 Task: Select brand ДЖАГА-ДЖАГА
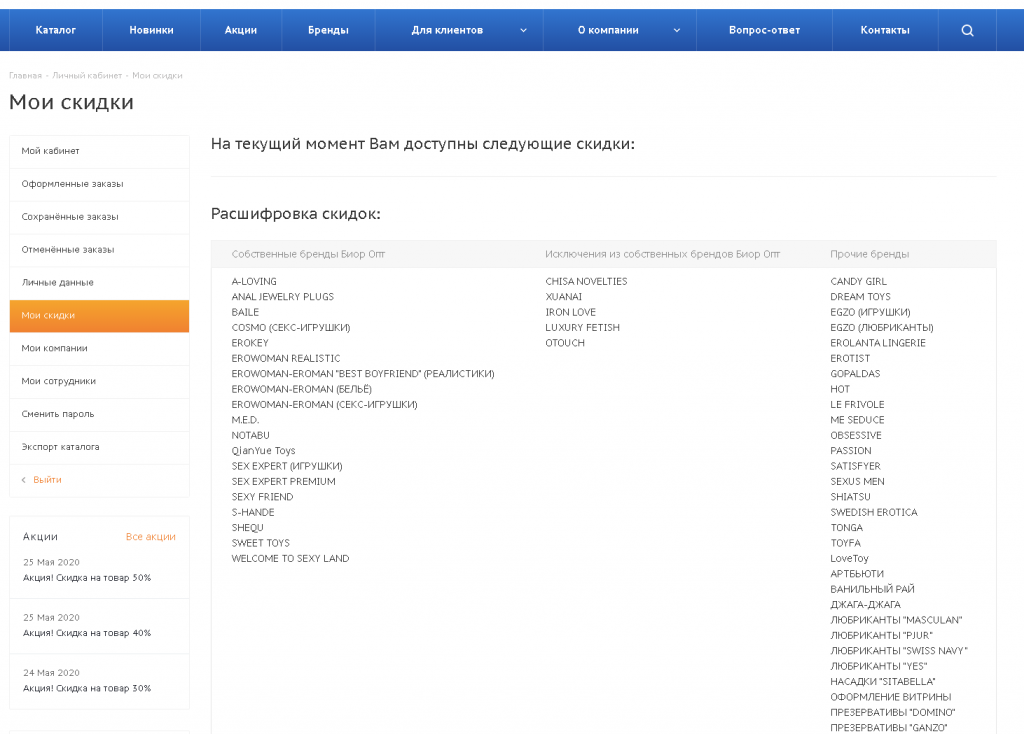point(865,605)
